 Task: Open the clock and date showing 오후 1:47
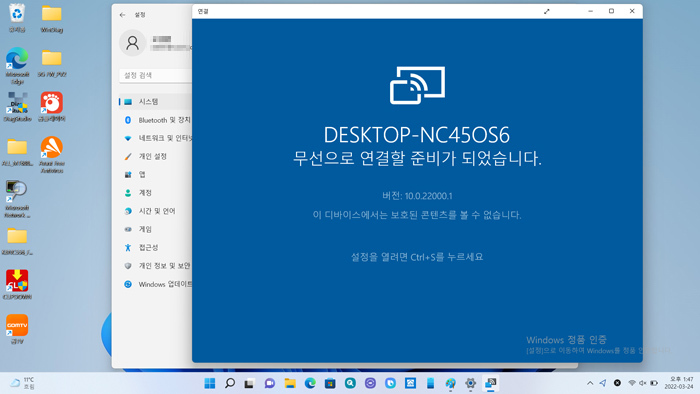point(679,383)
